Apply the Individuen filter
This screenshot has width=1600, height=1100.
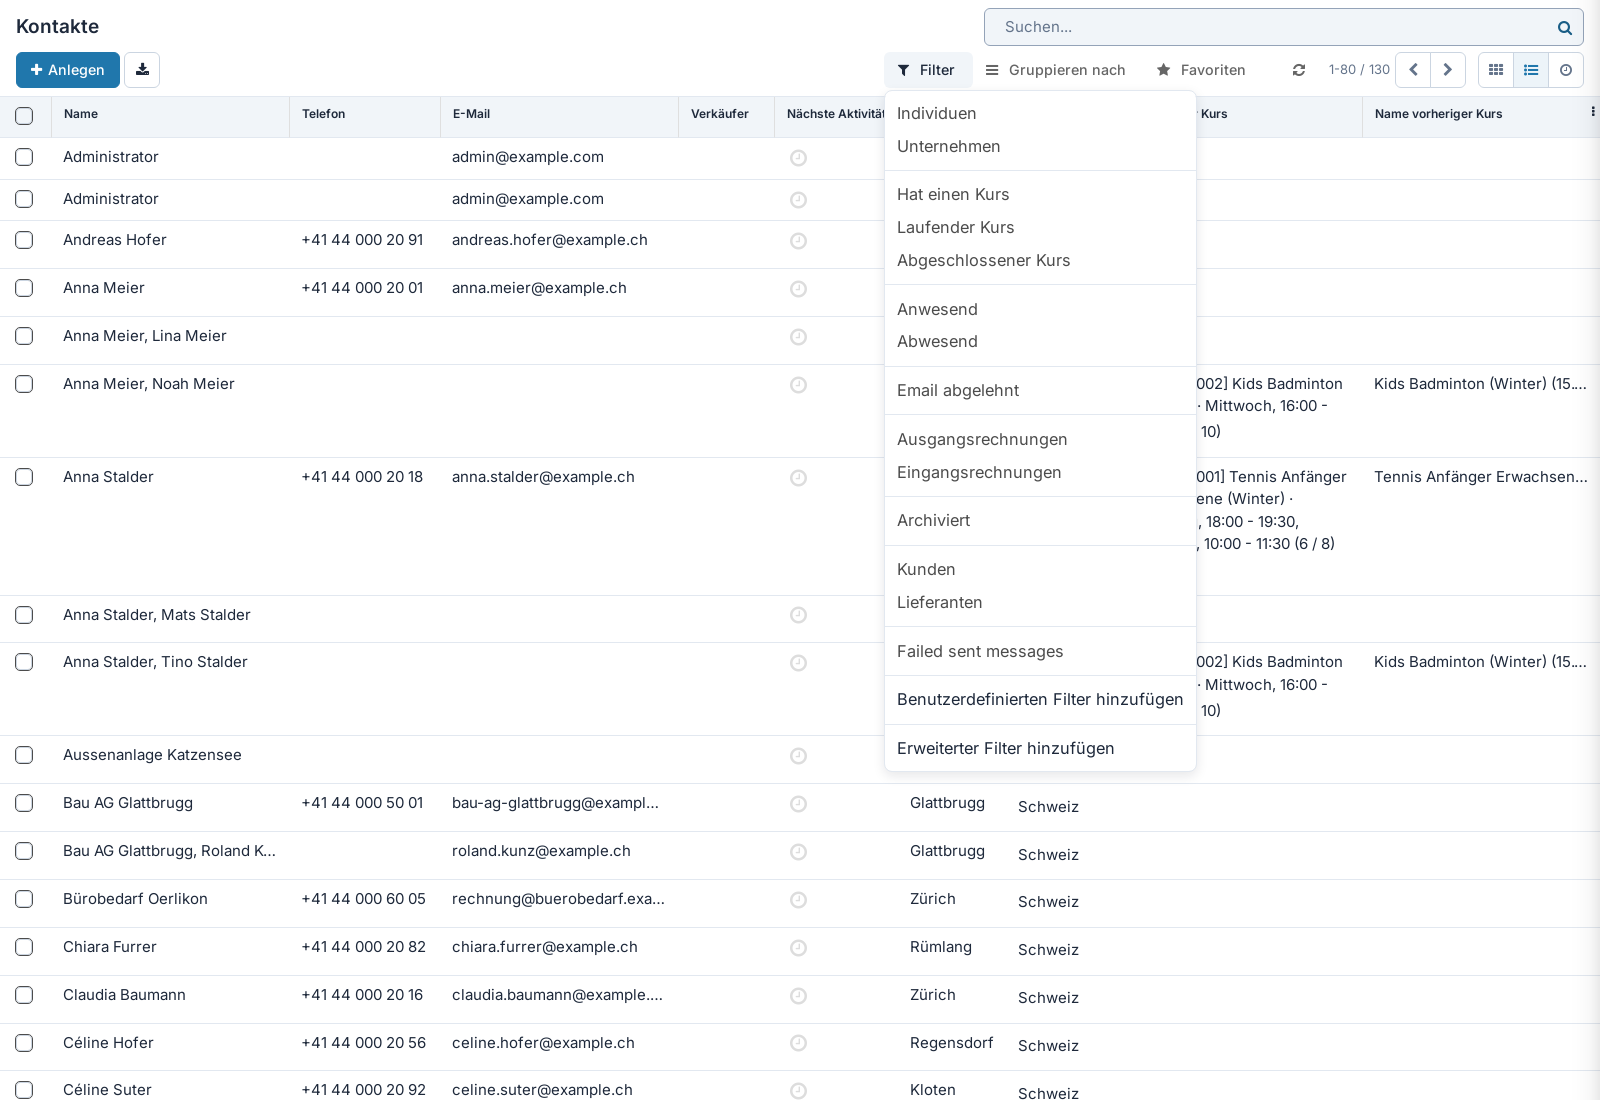(1040, 114)
